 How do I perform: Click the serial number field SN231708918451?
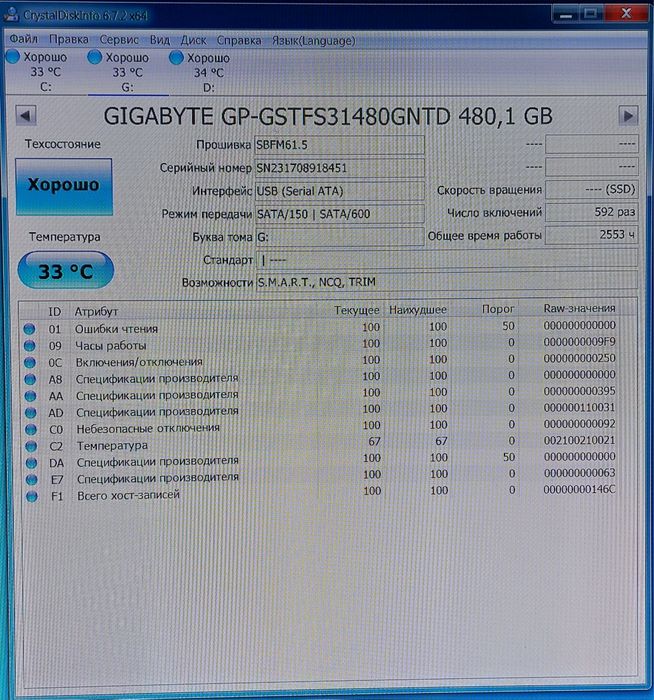pos(339,168)
